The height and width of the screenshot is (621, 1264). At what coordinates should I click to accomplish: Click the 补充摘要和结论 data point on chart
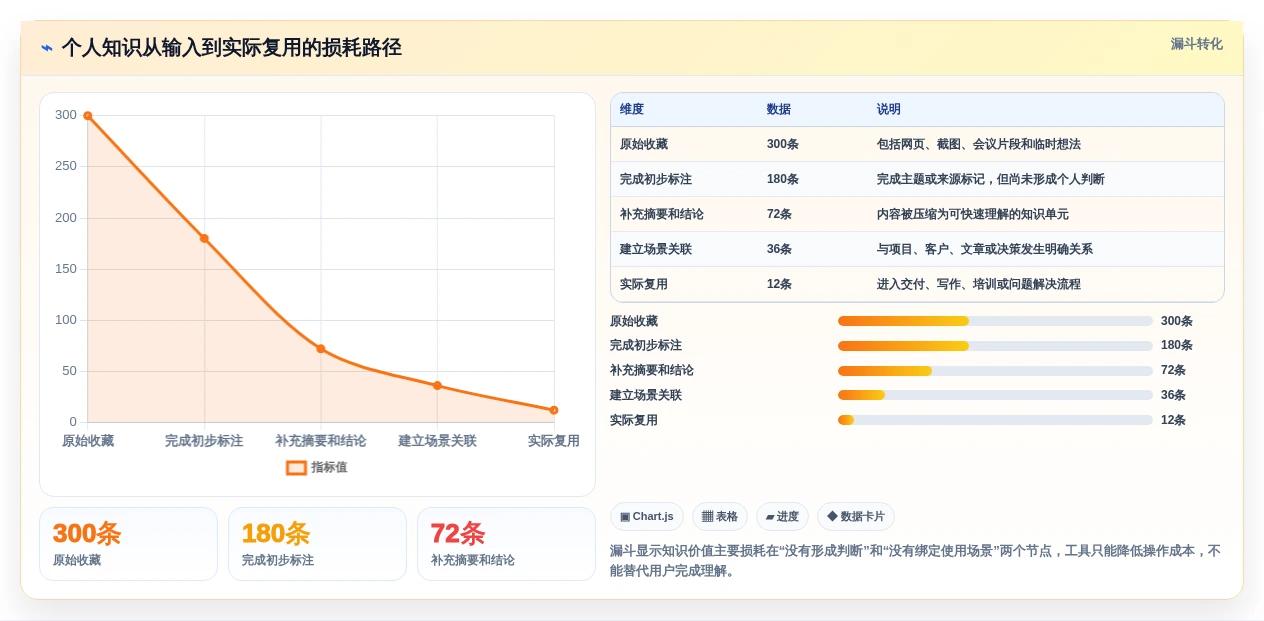[321, 349]
